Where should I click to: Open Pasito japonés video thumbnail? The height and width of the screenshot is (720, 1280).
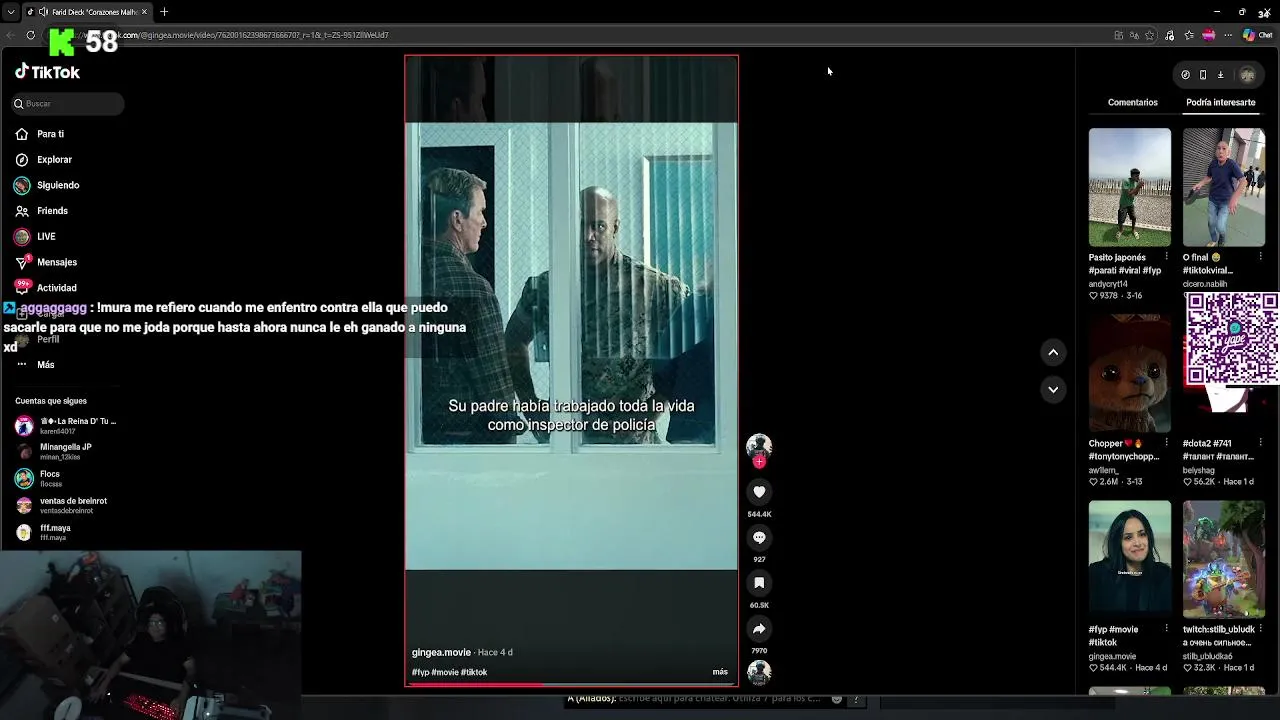[1130, 187]
